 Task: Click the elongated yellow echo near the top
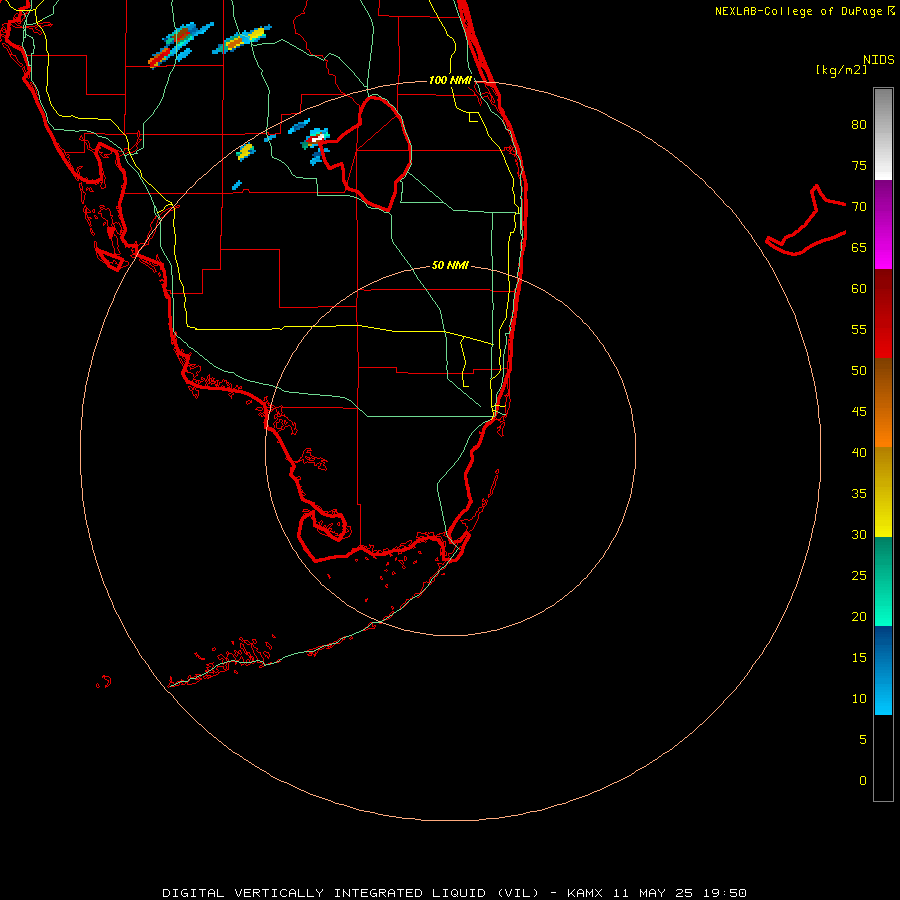(x=242, y=40)
